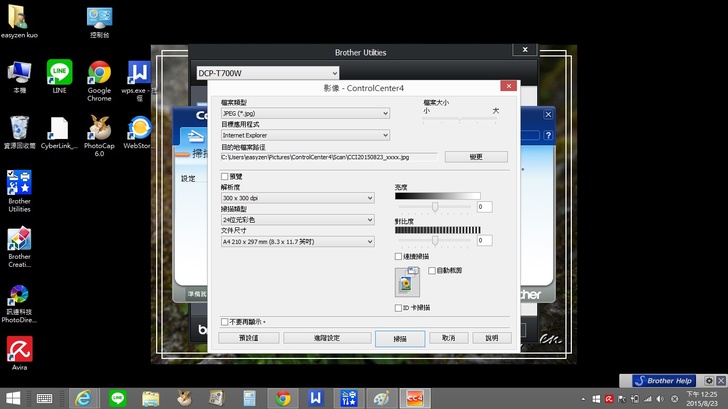Open the 300 x 300 dpi resolution dropdown
Image resolution: width=728 pixels, height=409 pixels.
coord(298,198)
